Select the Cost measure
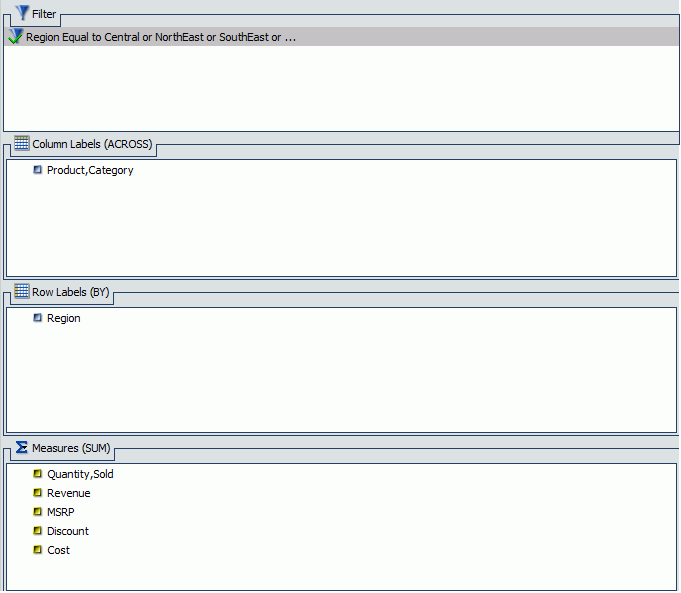 coord(58,550)
